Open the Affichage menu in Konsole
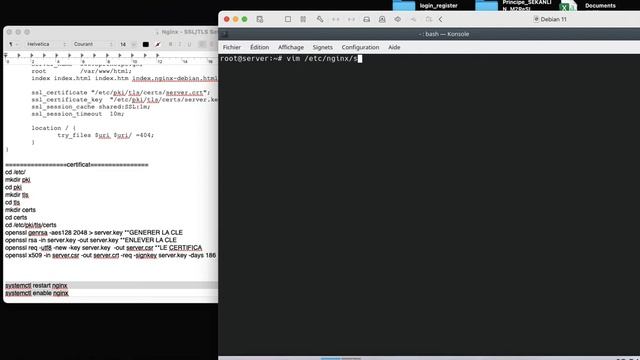Image resolution: width=640 pixels, height=360 pixels. (291, 47)
